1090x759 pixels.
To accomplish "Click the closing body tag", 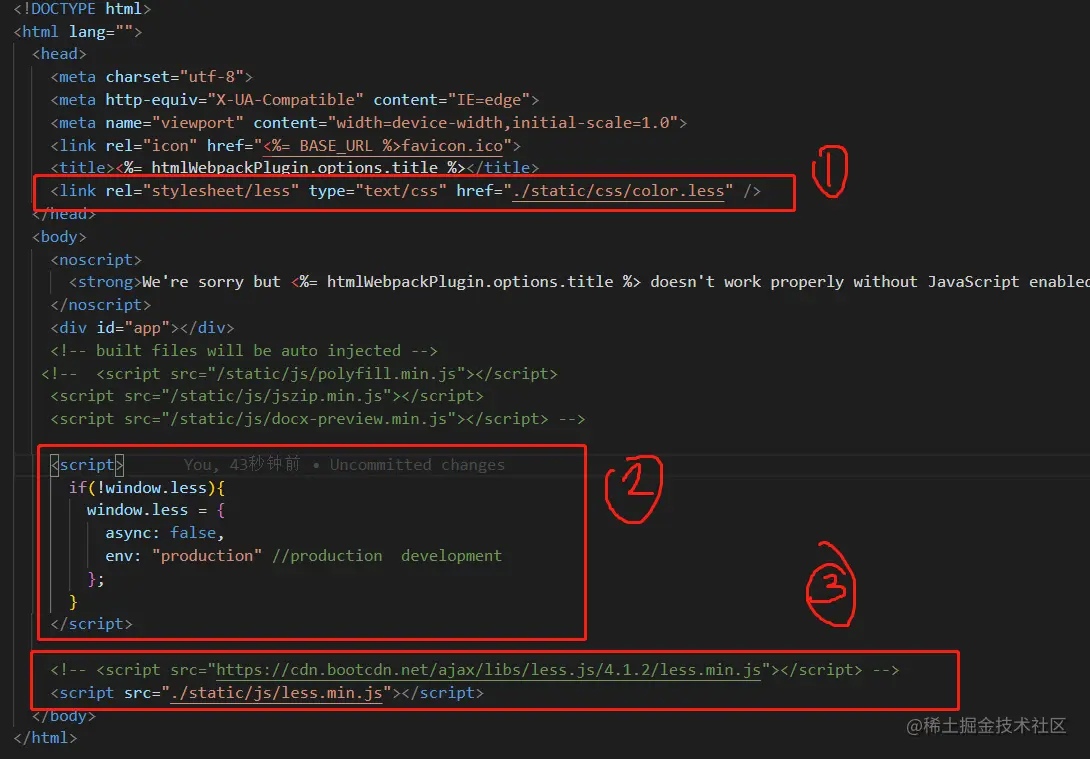I will [64, 716].
